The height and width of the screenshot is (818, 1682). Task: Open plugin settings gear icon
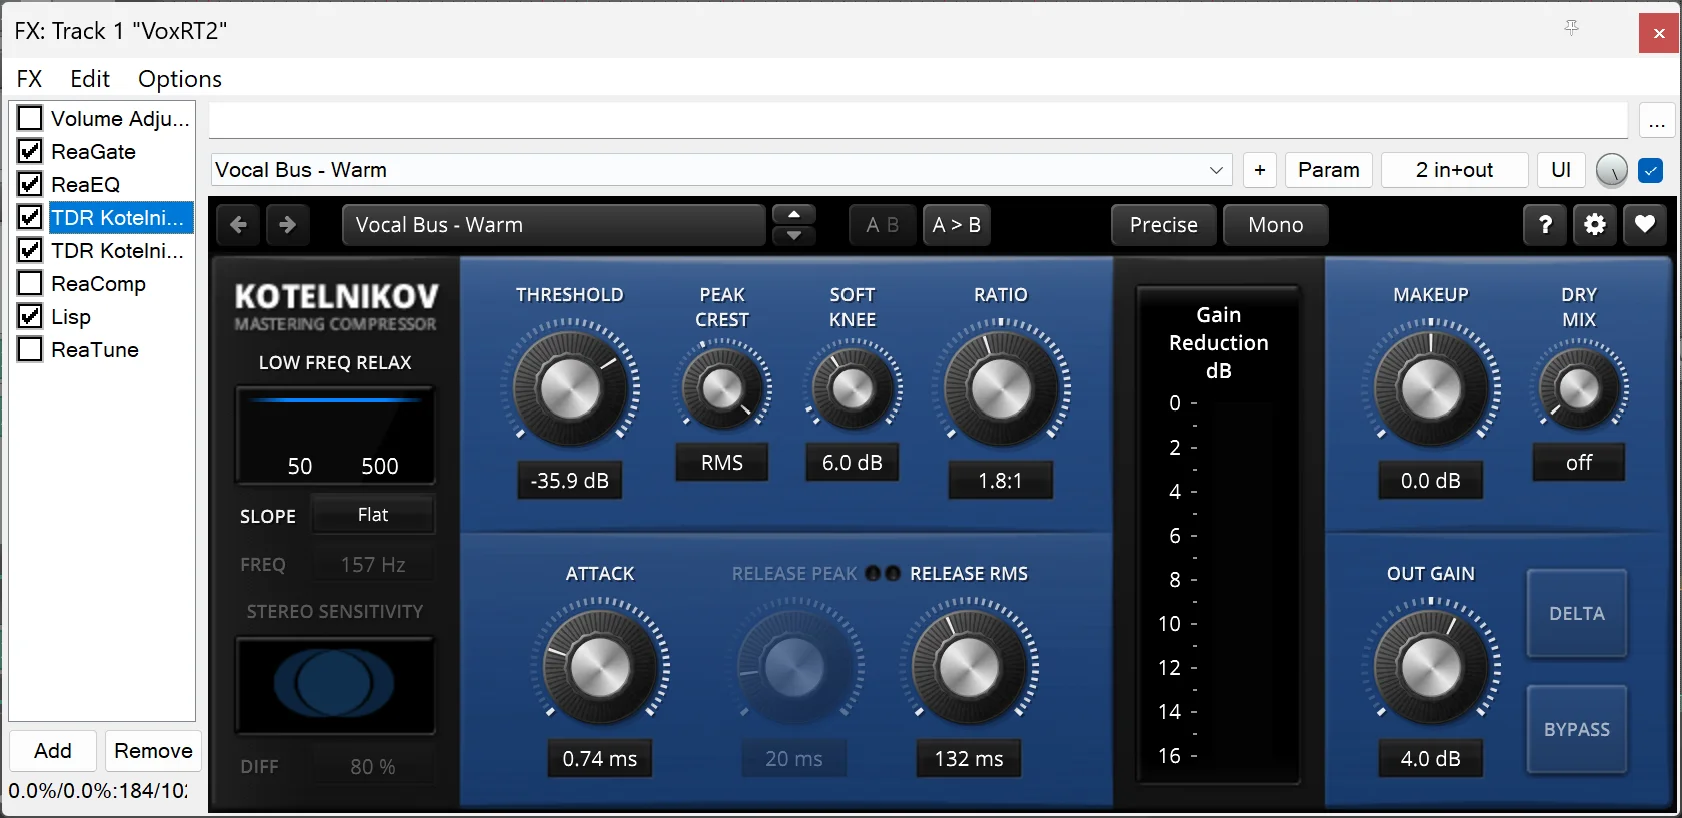(x=1595, y=225)
